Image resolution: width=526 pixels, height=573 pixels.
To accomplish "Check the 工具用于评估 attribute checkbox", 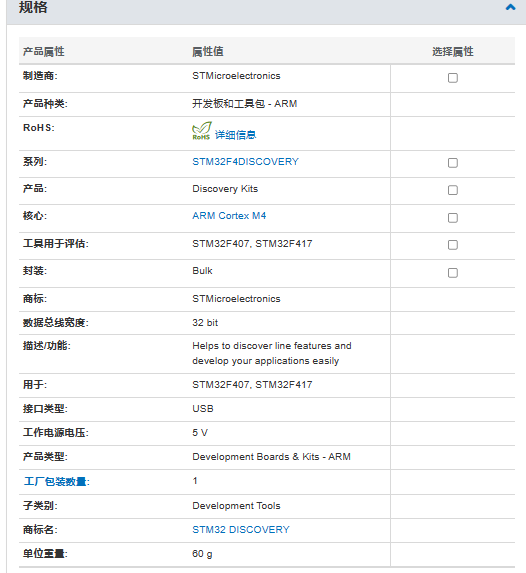I will (453, 245).
